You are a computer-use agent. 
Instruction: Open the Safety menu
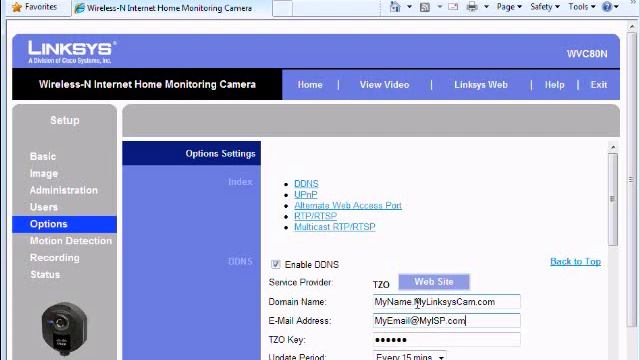(x=545, y=7)
